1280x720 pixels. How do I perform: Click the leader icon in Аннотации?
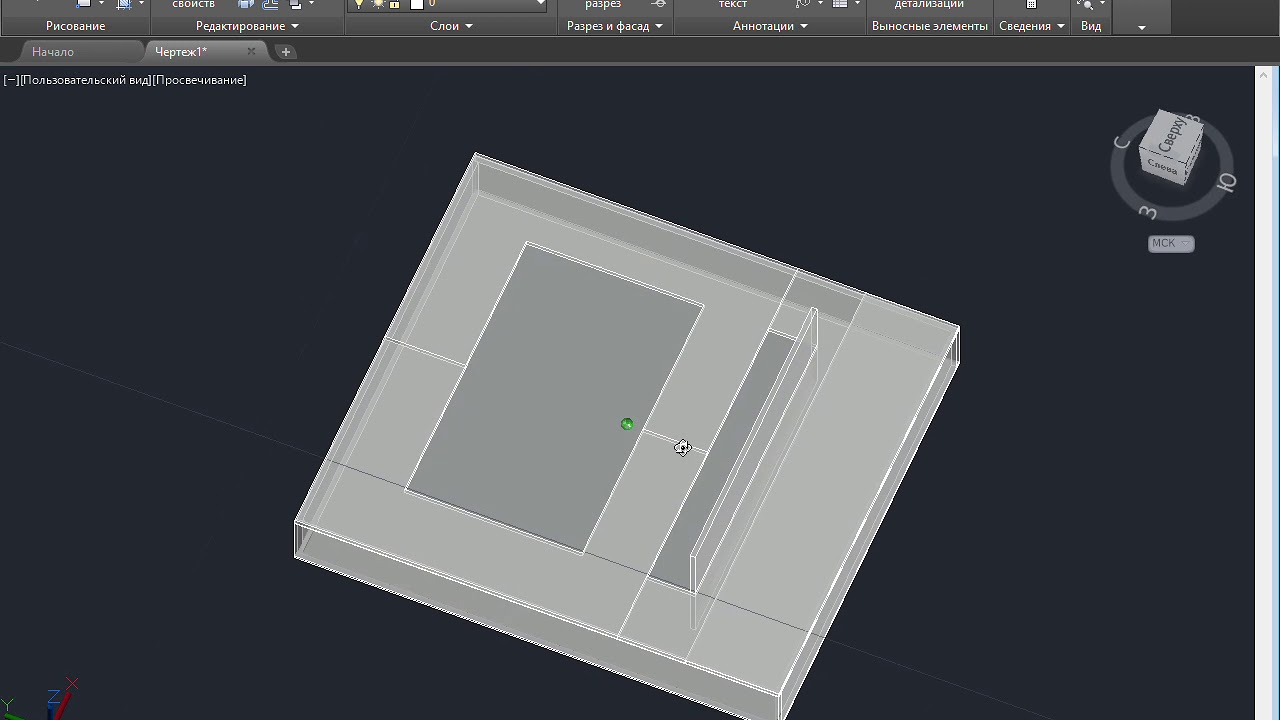coord(803,4)
